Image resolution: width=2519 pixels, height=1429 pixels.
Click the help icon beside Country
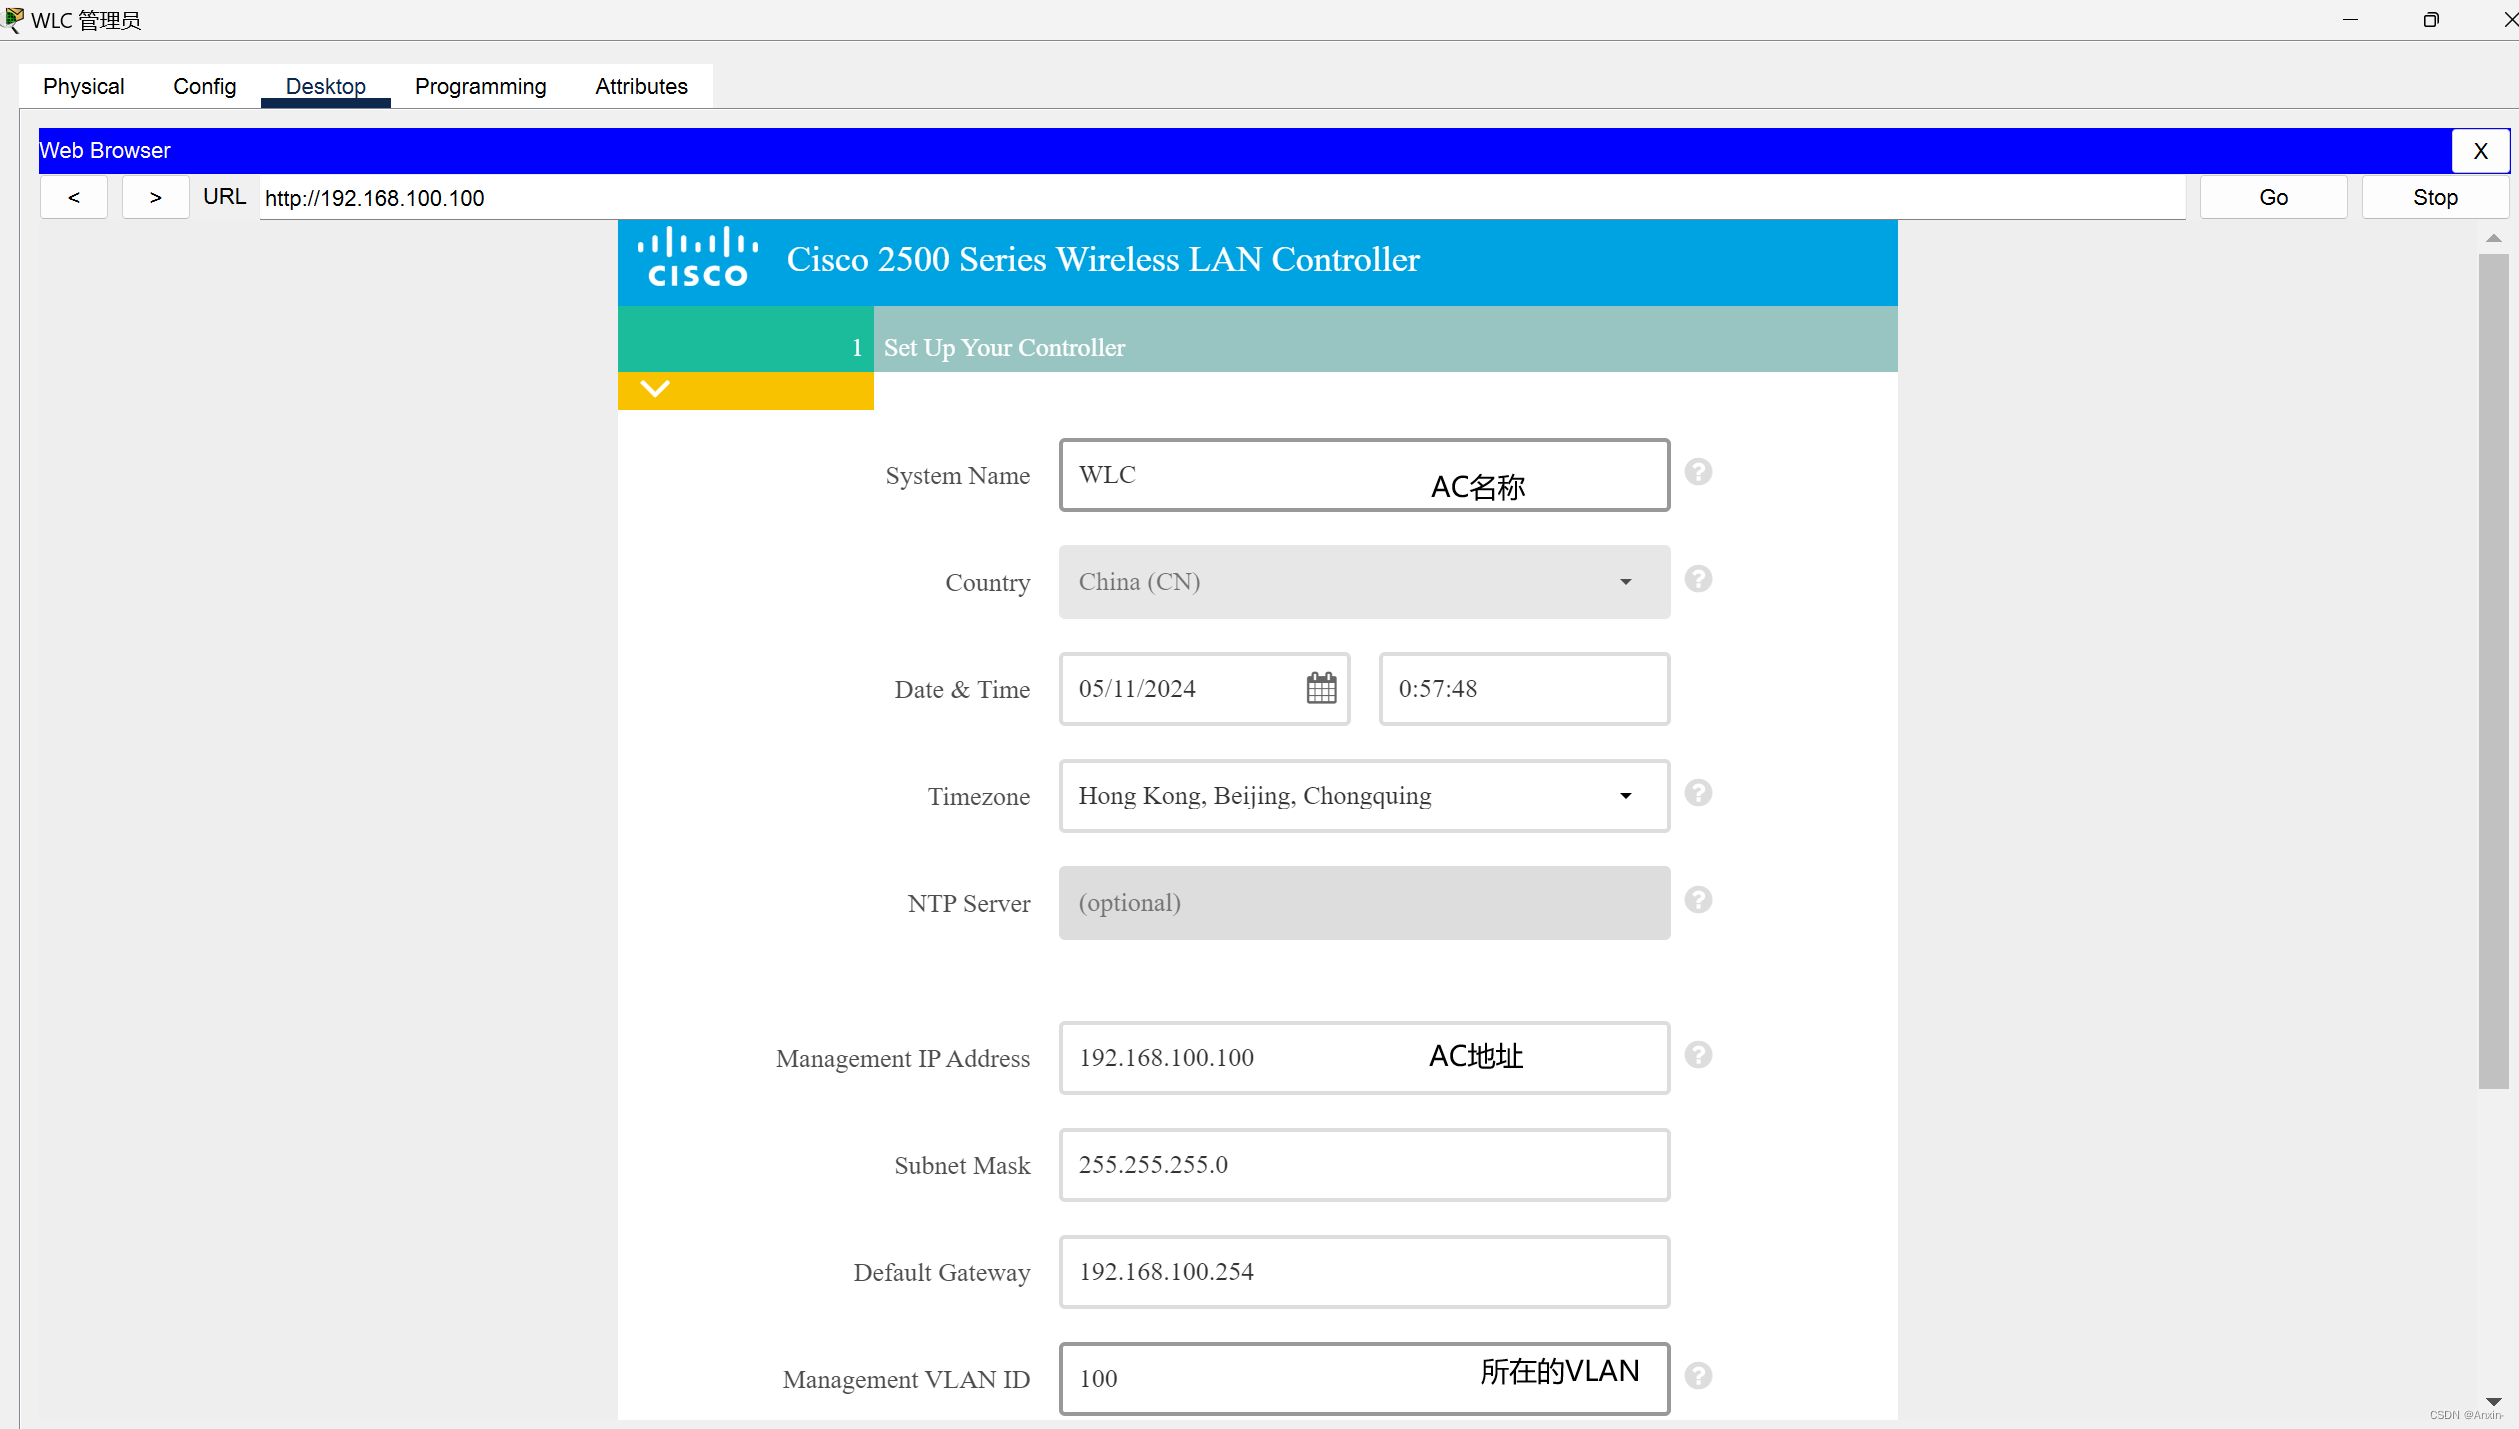point(1697,578)
